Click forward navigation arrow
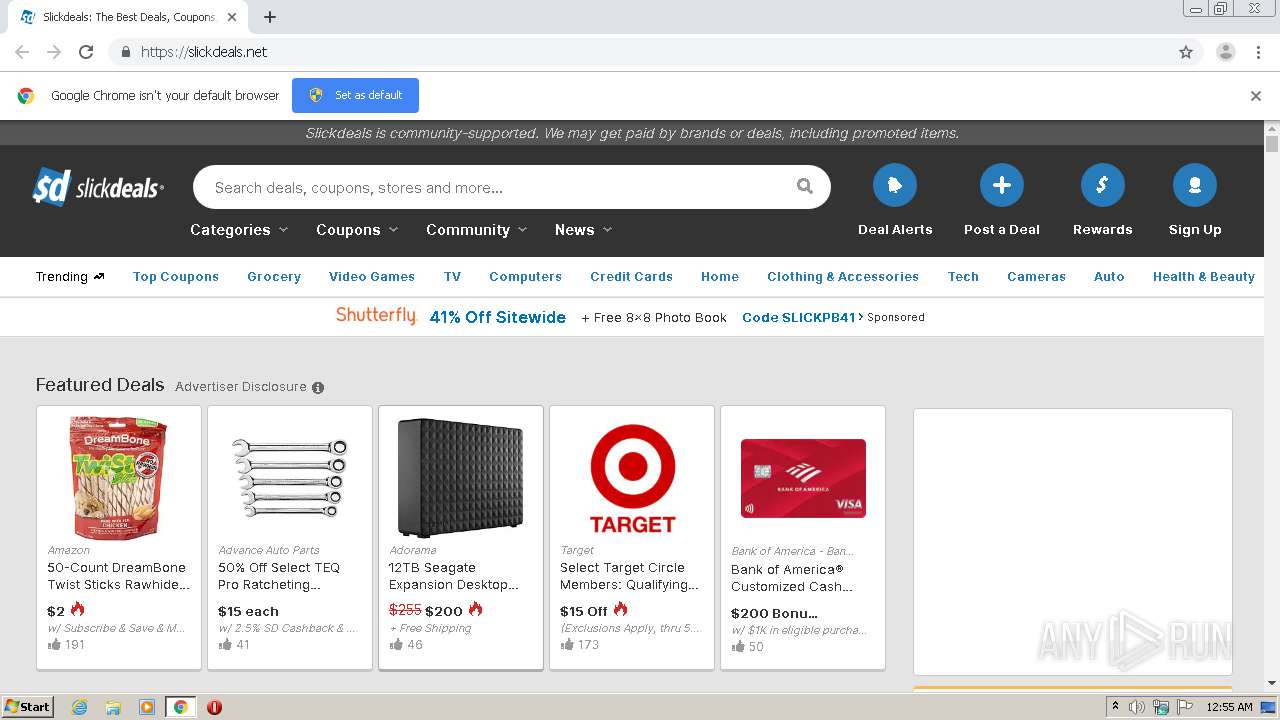Viewport: 1280px width, 720px height. click(x=54, y=52)
